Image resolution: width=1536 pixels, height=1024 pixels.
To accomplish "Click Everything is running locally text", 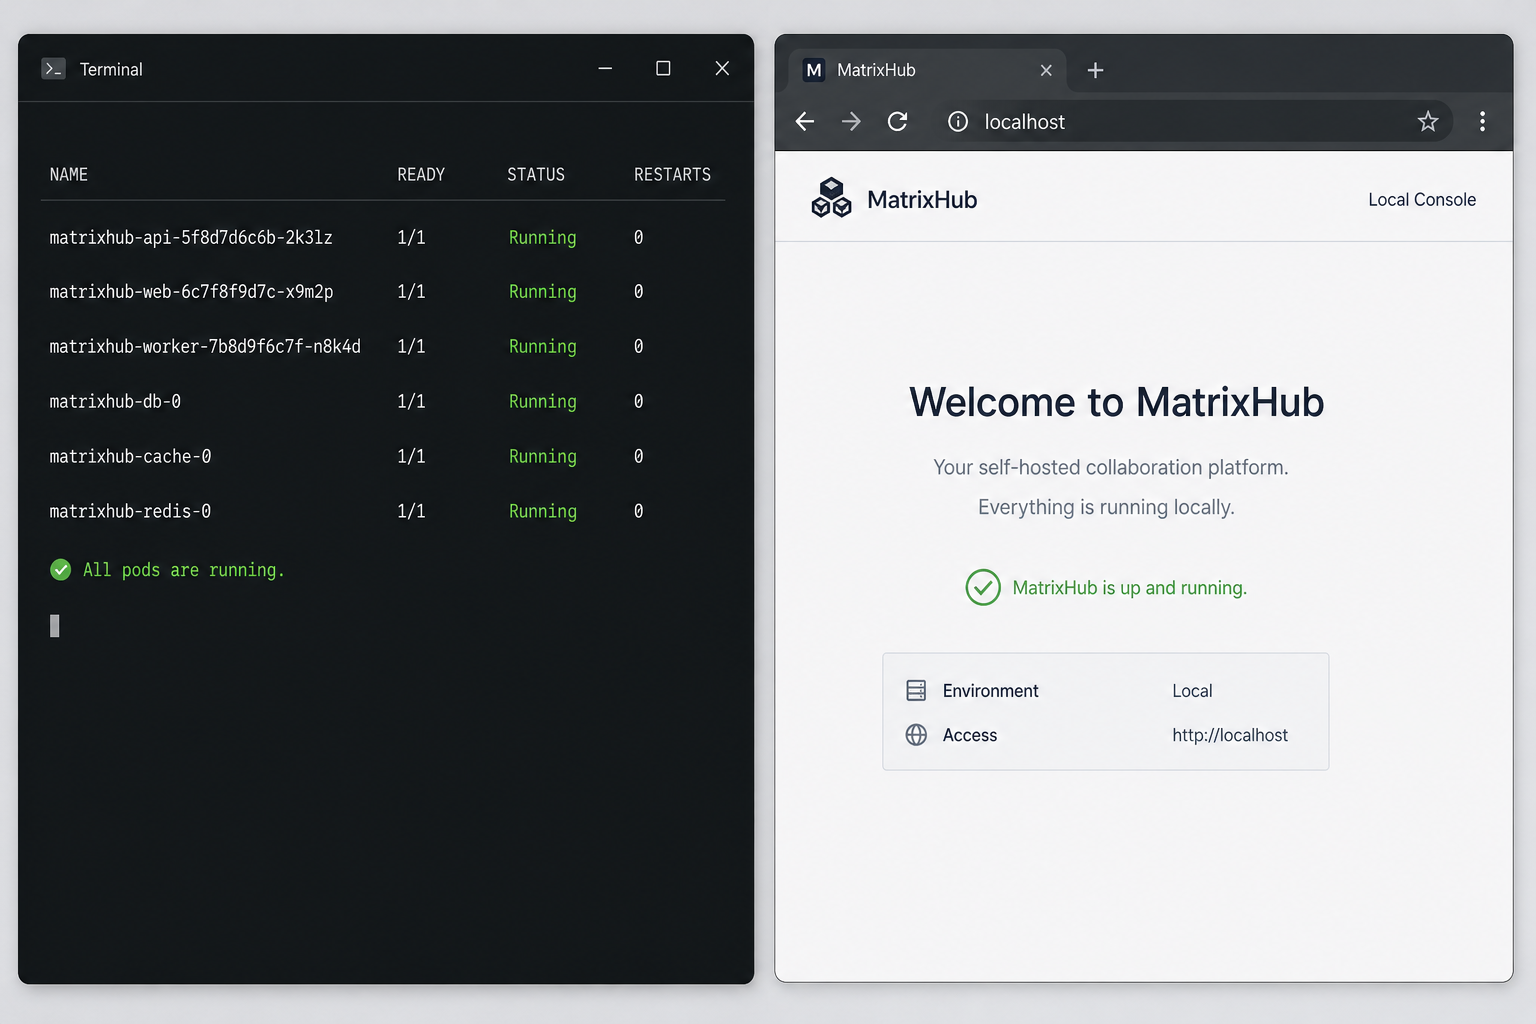I will coord(1106,507).
